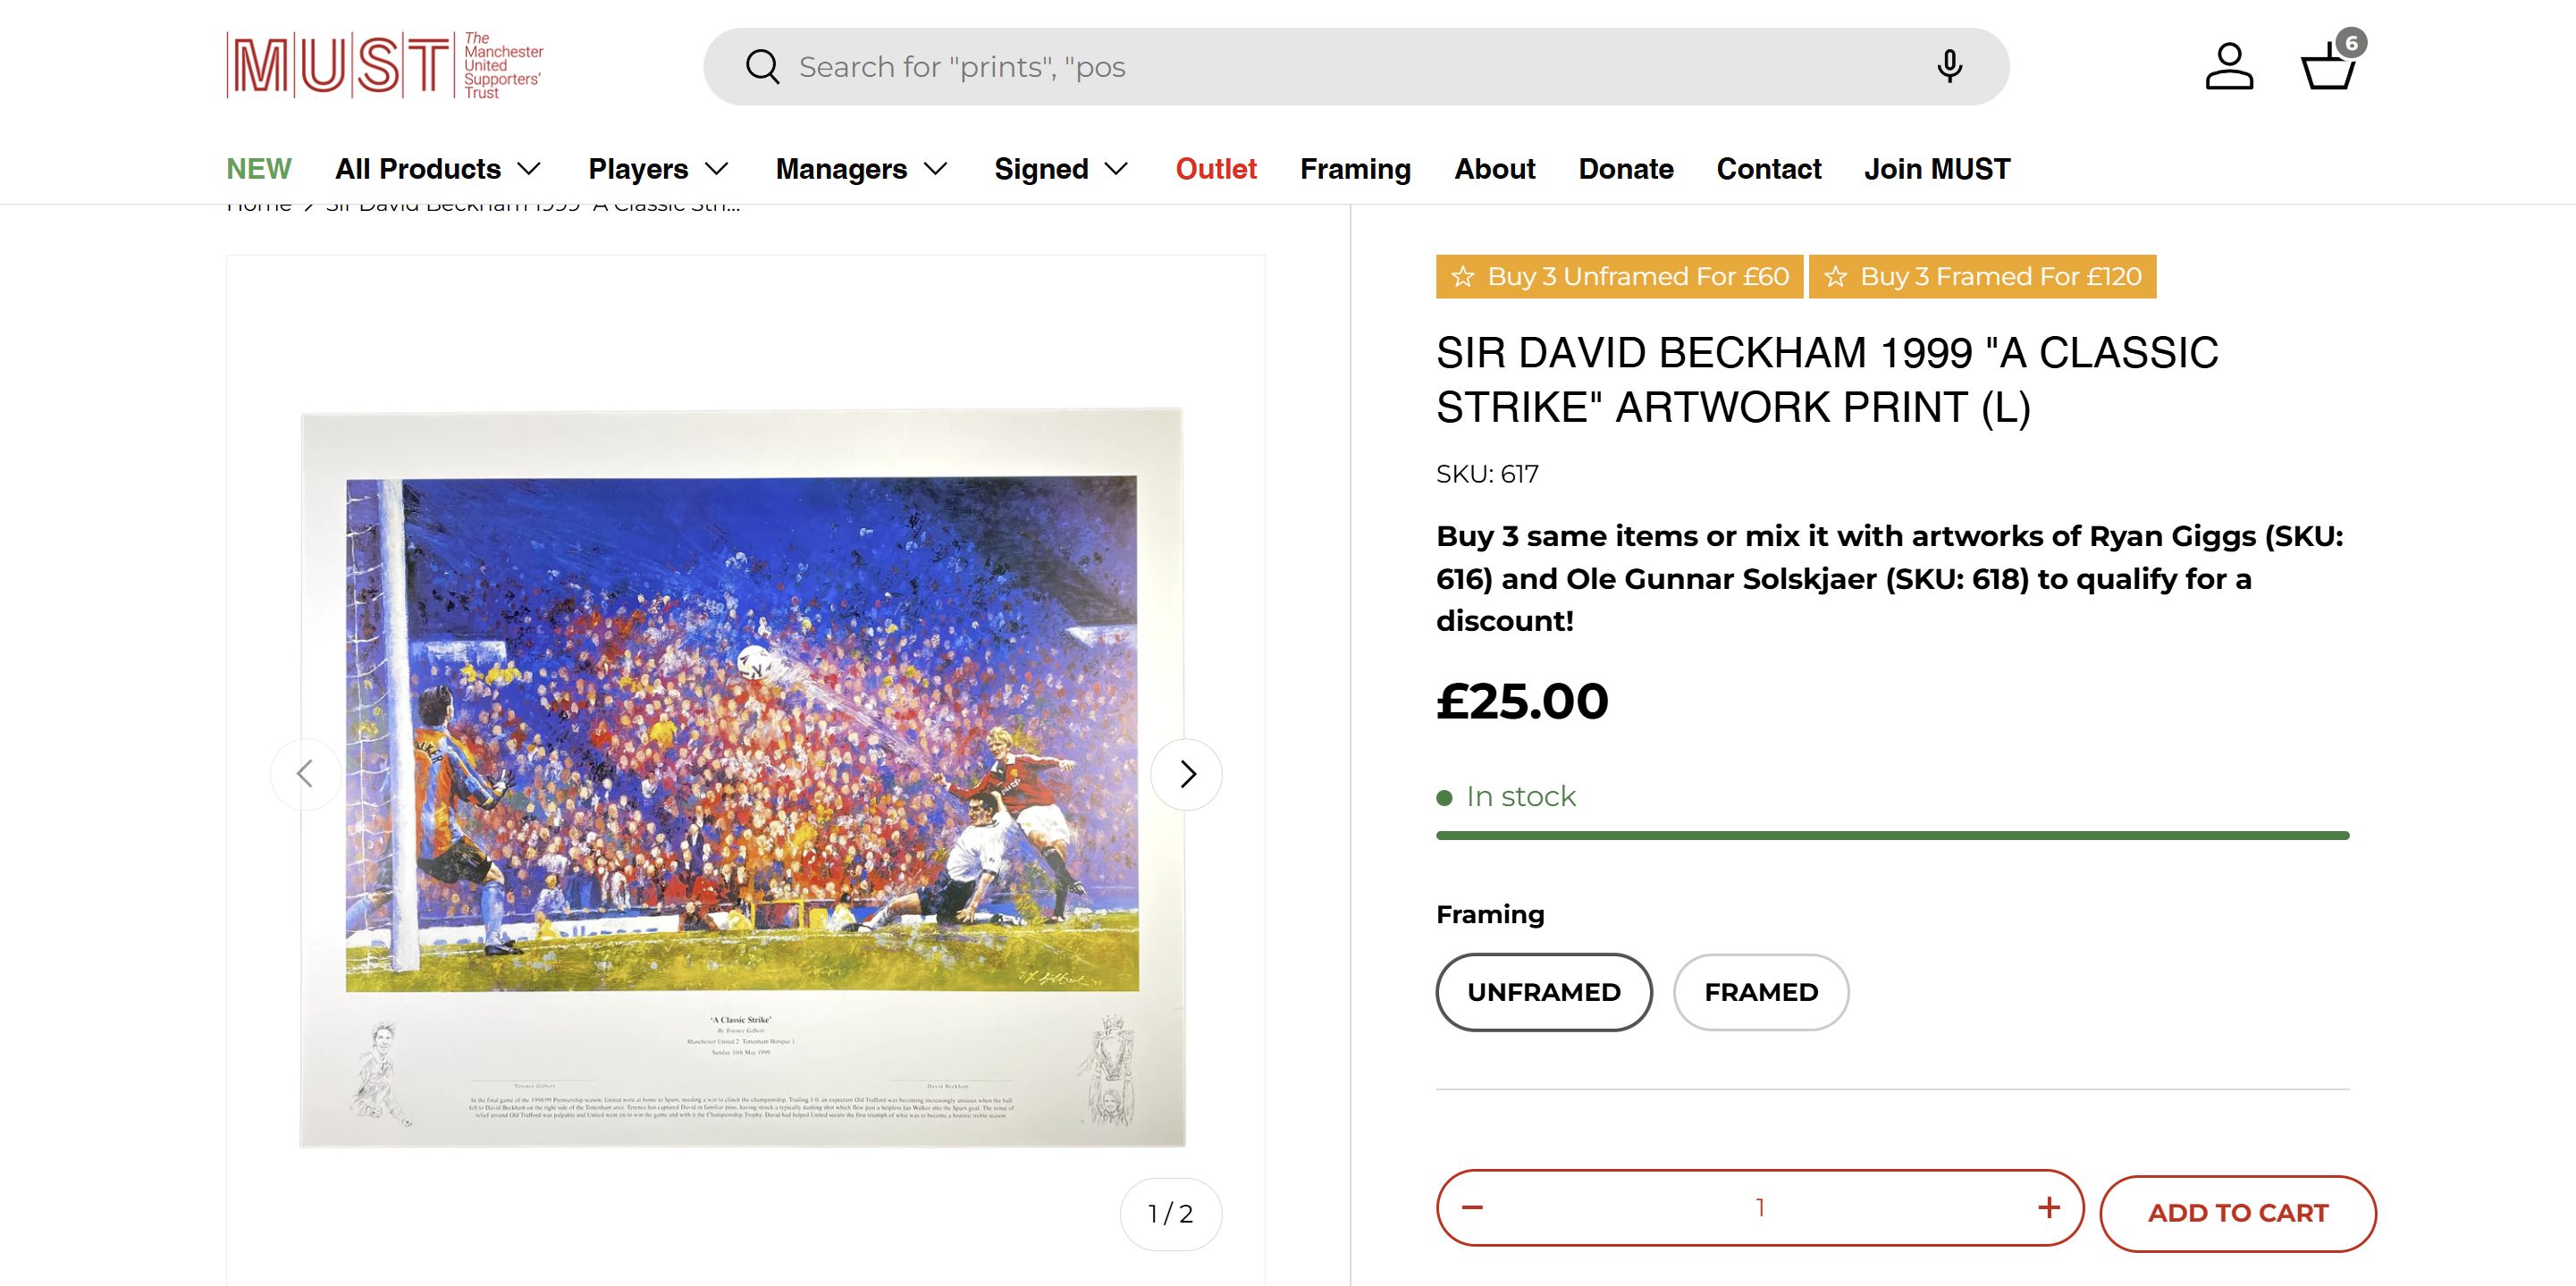
Task: Decrease quantity with minus icon
Action: tap(1472, 1208)
